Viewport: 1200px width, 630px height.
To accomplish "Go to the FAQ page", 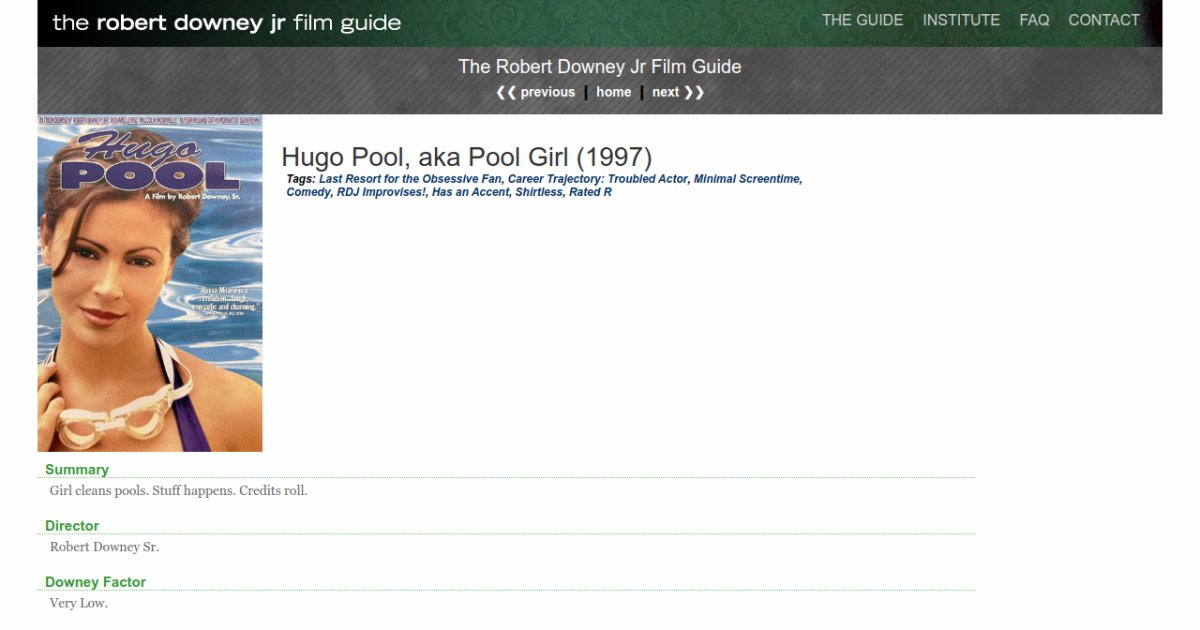I will [x=1034, y=20].
